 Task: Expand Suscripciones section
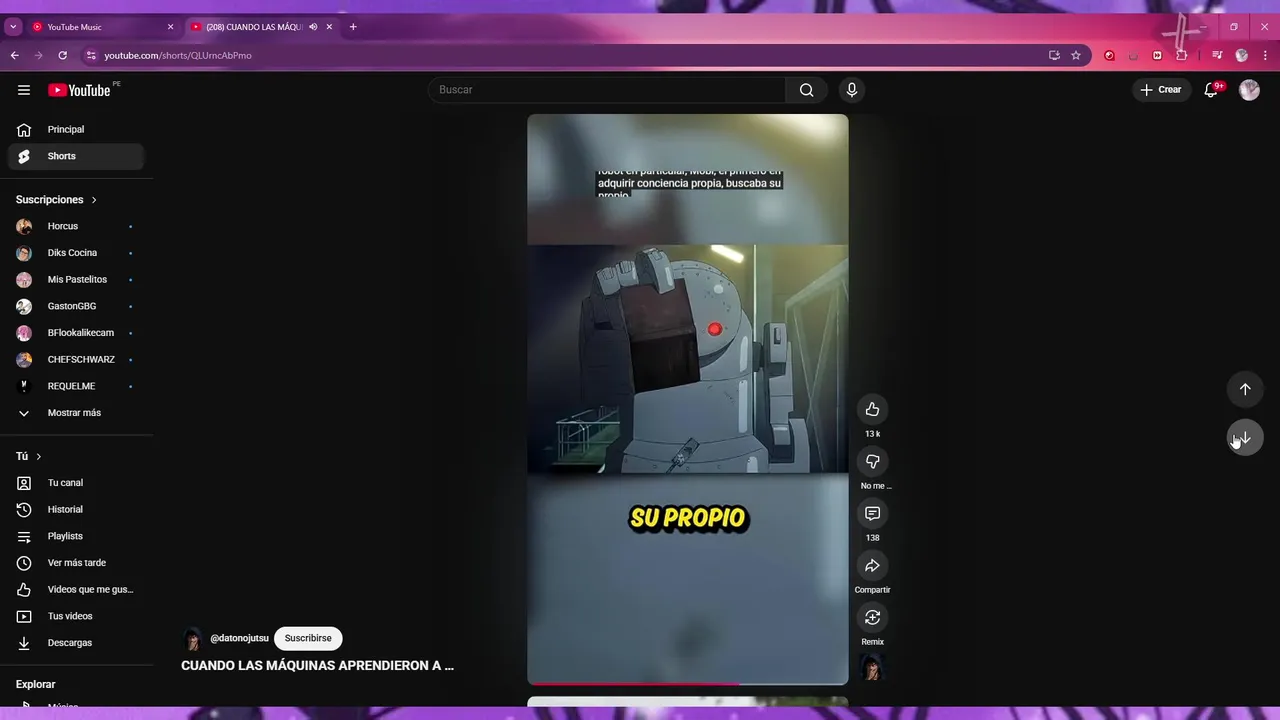[x=57, y=200]
